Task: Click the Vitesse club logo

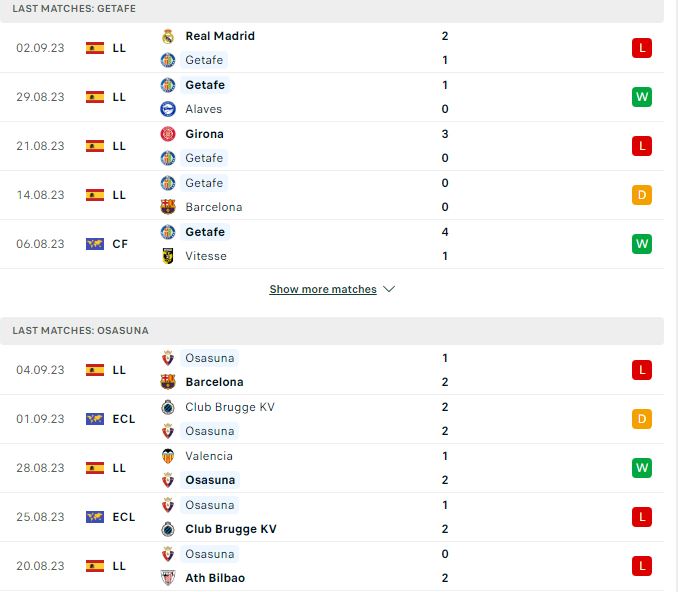Action: [168, 256]
